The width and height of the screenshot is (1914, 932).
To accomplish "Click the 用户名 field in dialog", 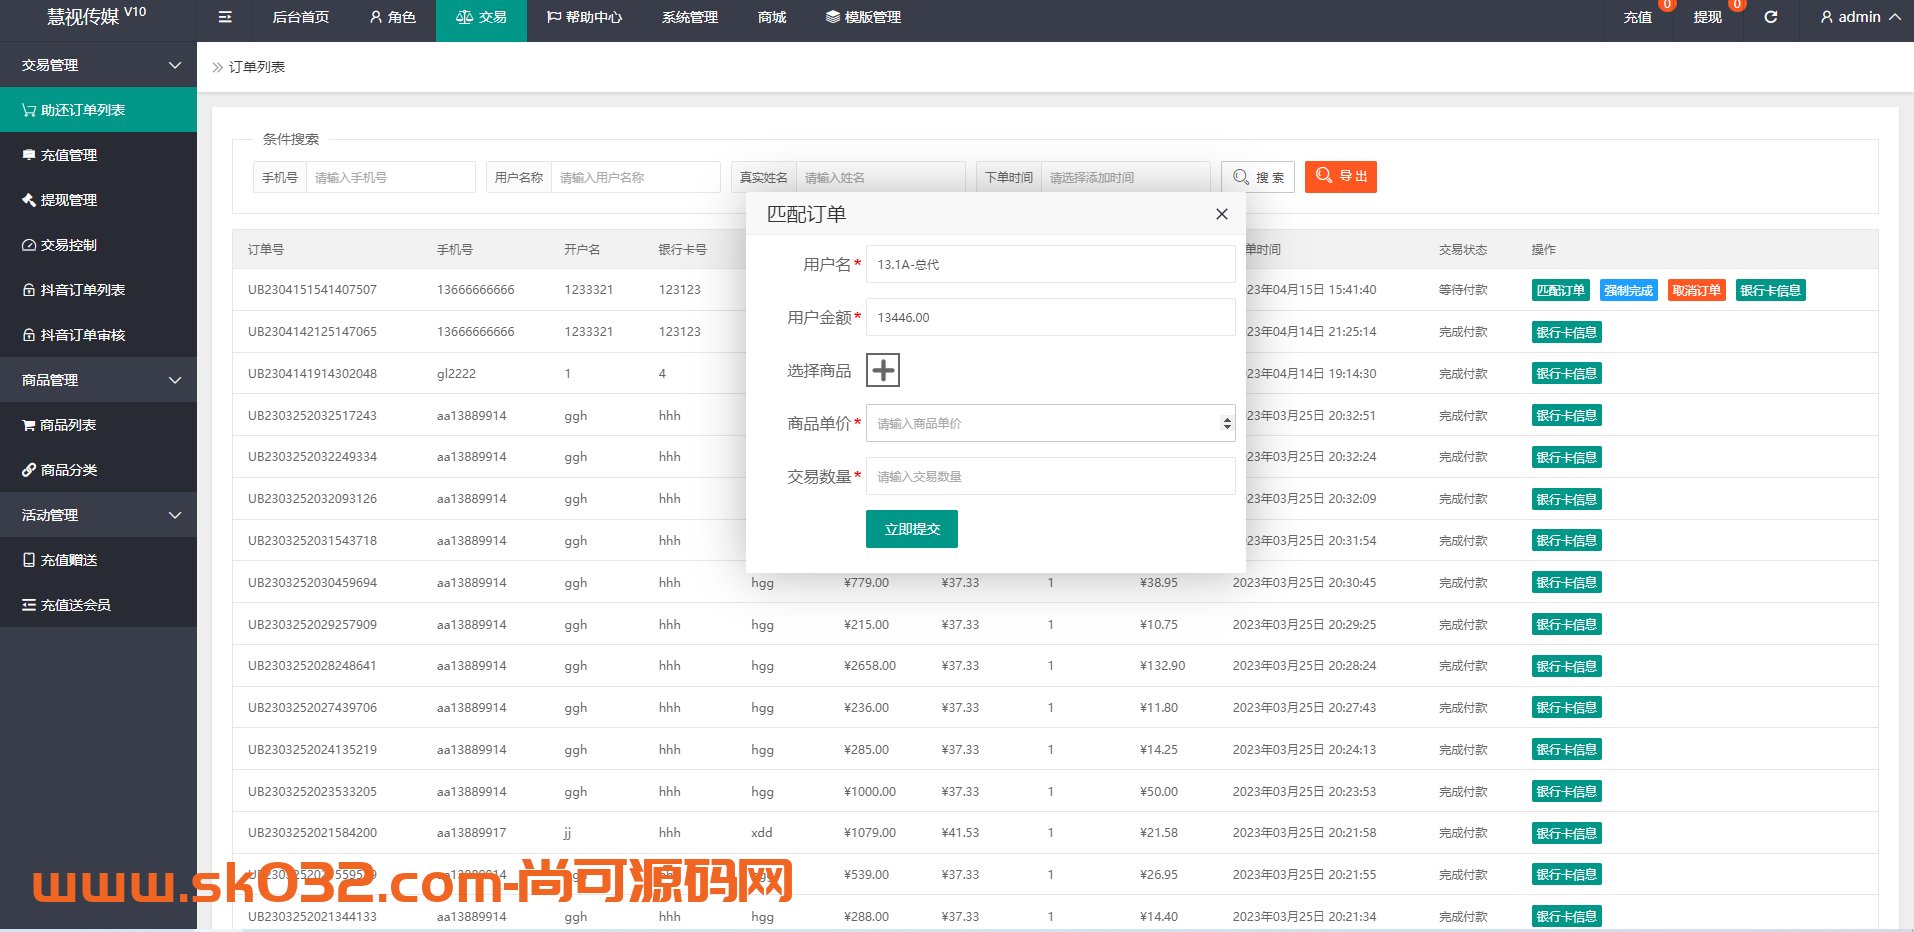I will [1050, 264].
